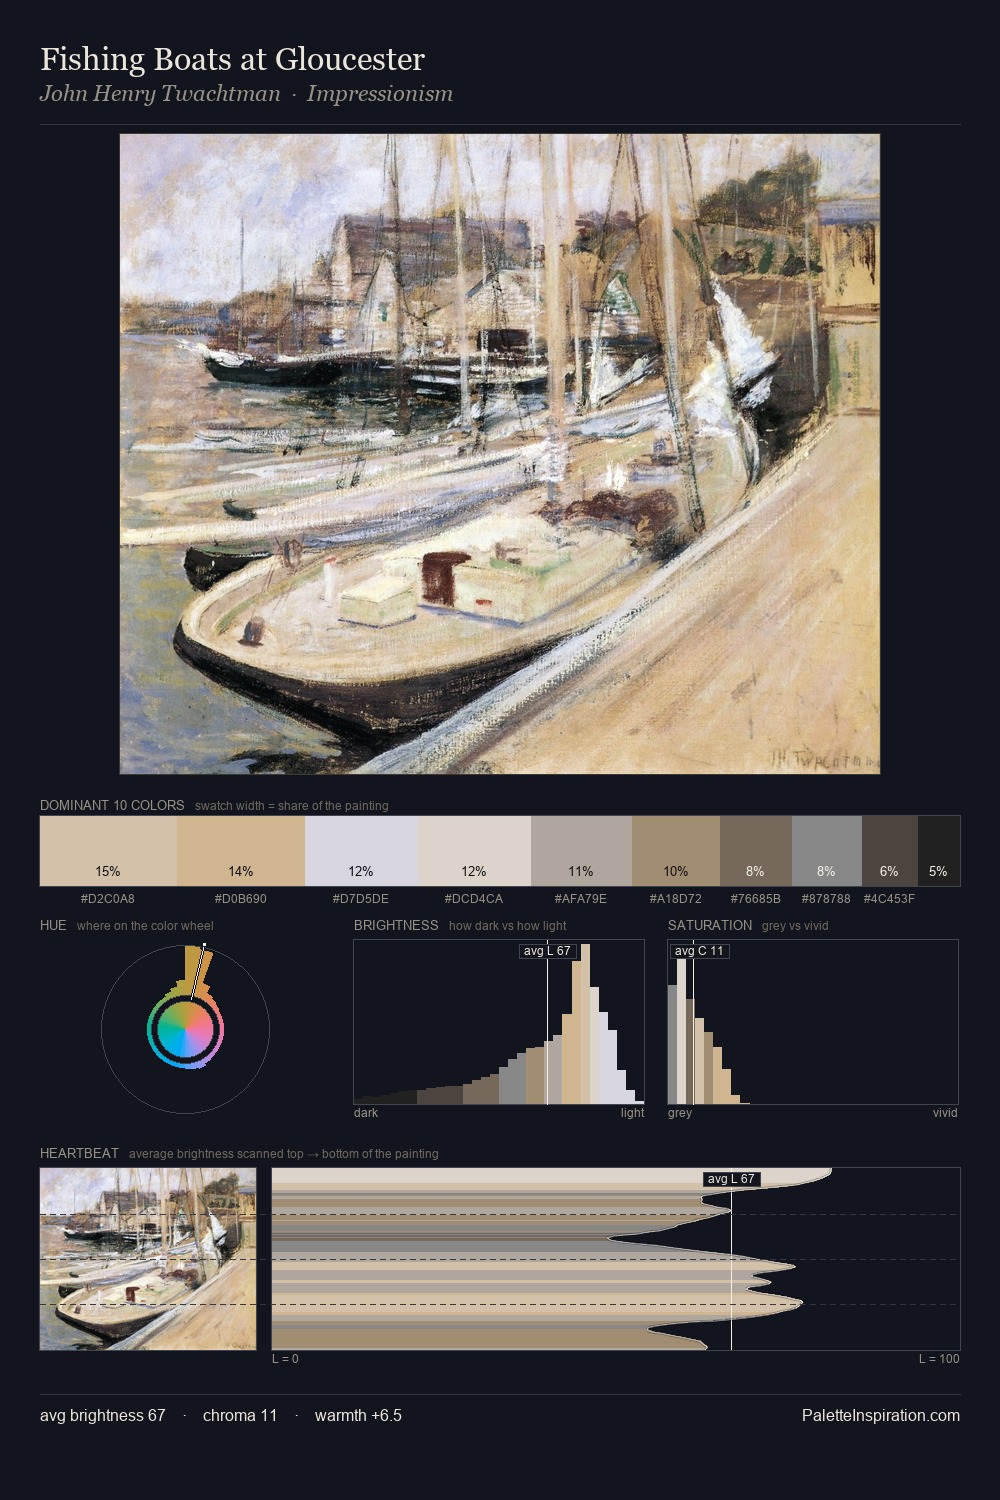Viewport: 1000px width, 1500px height.
Task: Click the 'DOMINANT 10 COLORS' heading
Action: coord(112,805)
